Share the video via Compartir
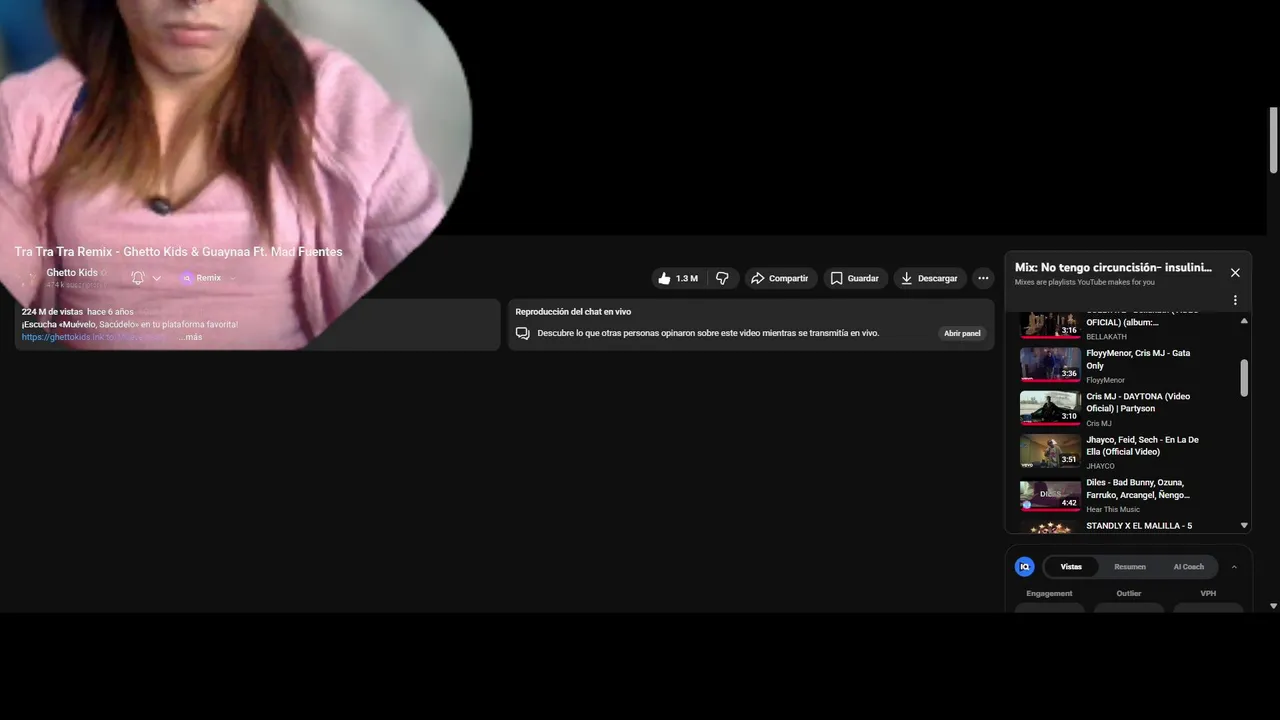Viewport: 1280px width, 720px height. 780,278
